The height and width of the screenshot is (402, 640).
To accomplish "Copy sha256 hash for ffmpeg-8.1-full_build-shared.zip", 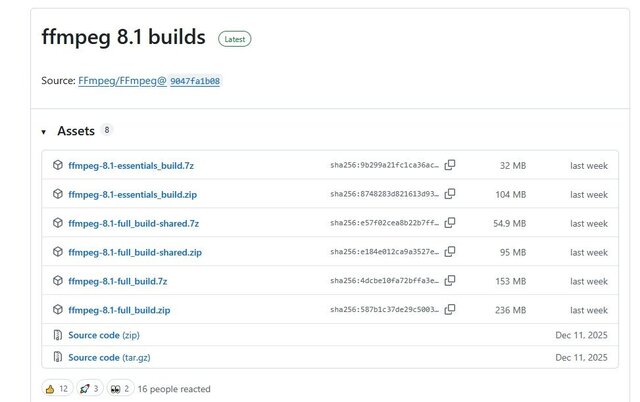I will point(450,252).
